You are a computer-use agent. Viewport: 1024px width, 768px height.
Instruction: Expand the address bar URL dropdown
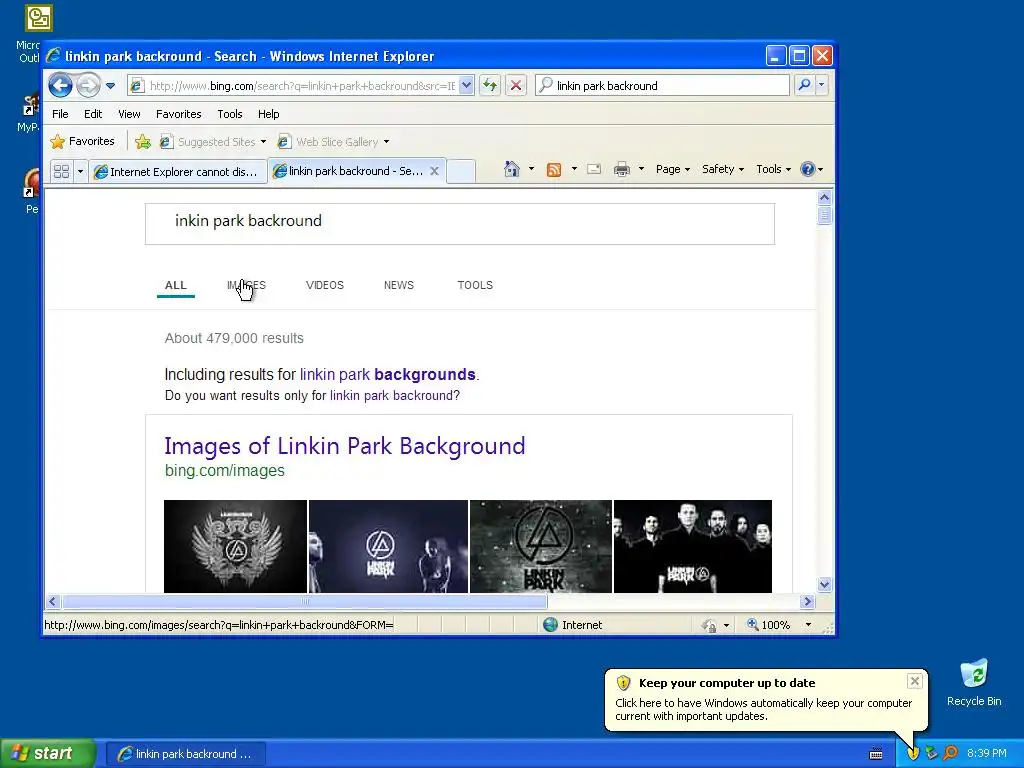[466, 86]
